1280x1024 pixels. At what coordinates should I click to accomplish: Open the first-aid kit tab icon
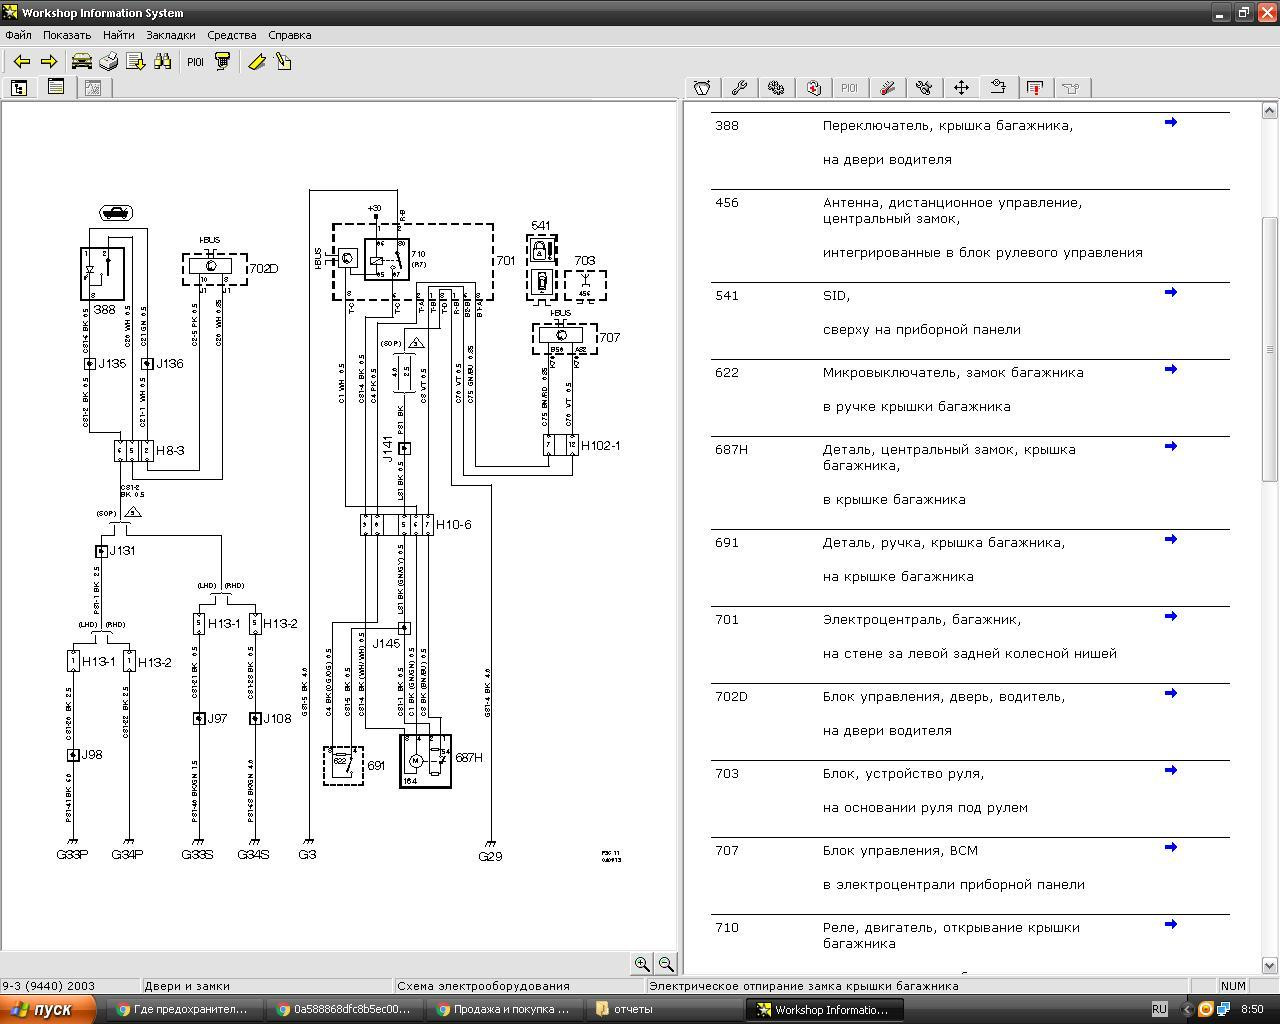coord(813,88)
